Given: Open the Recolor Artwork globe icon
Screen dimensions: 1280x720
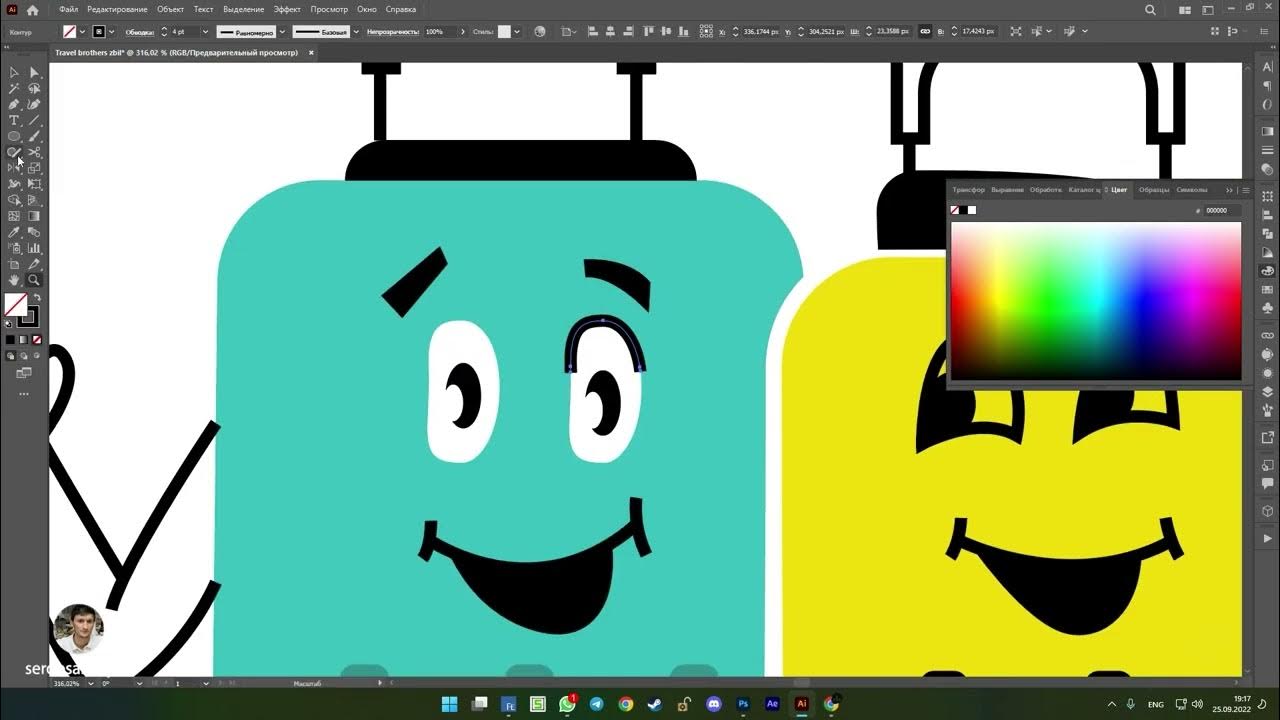Looking at the screenshot, I should 540,32.
